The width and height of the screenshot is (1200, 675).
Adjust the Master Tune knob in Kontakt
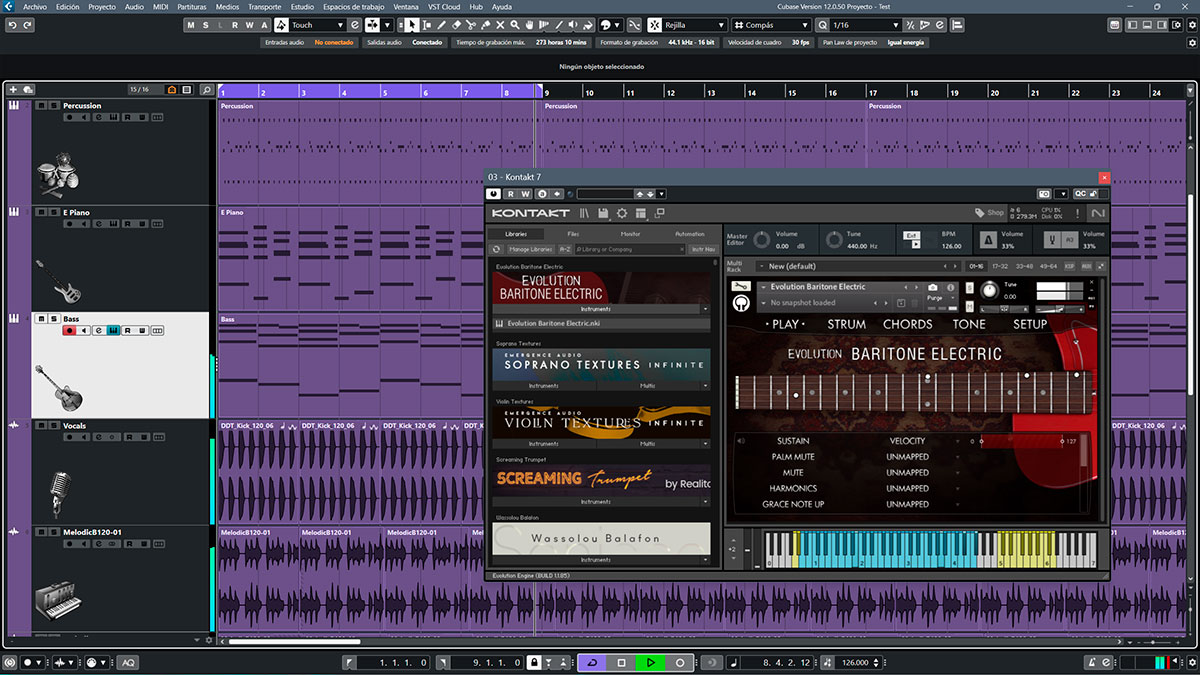[x=834, y=240]
